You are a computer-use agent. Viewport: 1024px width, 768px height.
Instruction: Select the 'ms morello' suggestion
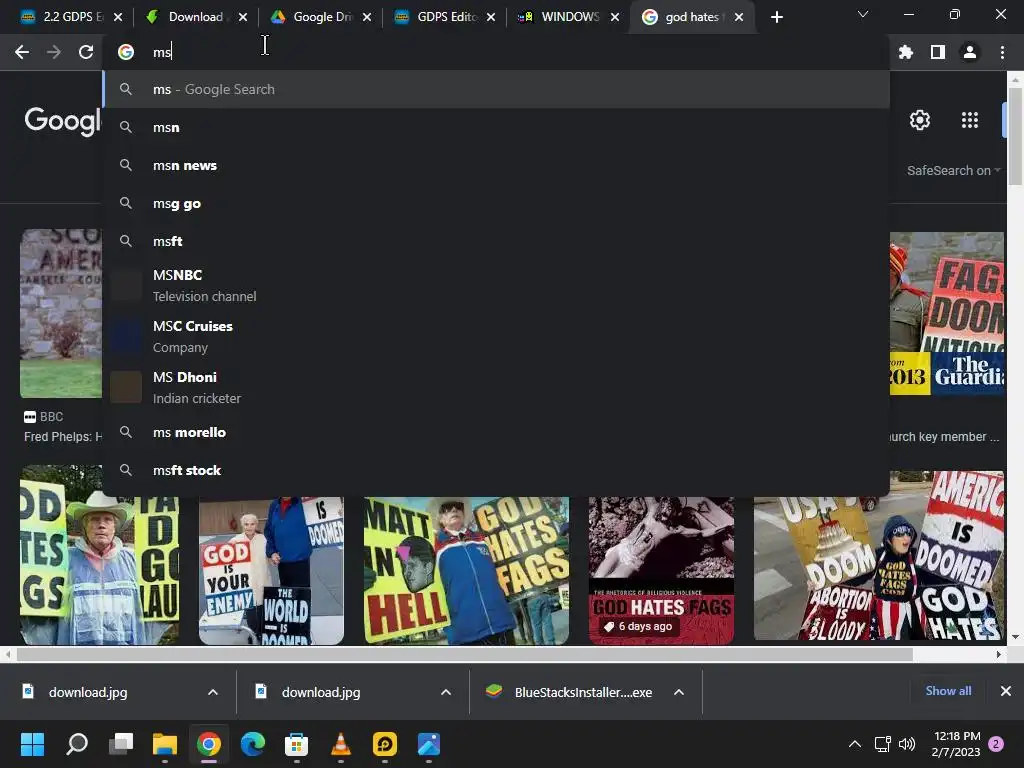tap(496, 432)
